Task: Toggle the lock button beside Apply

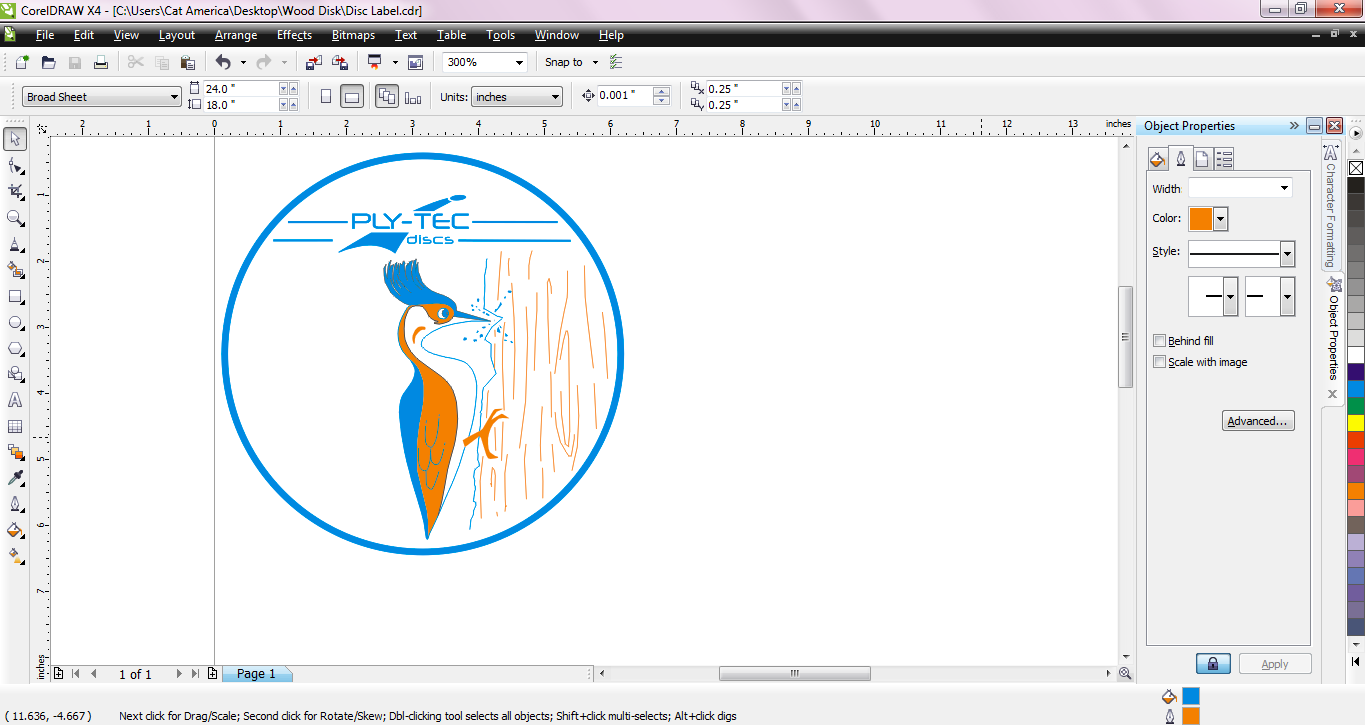Action: pos(1213,664)
